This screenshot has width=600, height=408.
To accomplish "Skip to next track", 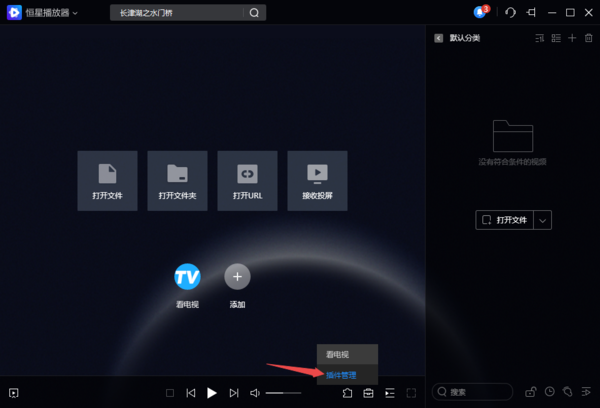I will point(234,393).
